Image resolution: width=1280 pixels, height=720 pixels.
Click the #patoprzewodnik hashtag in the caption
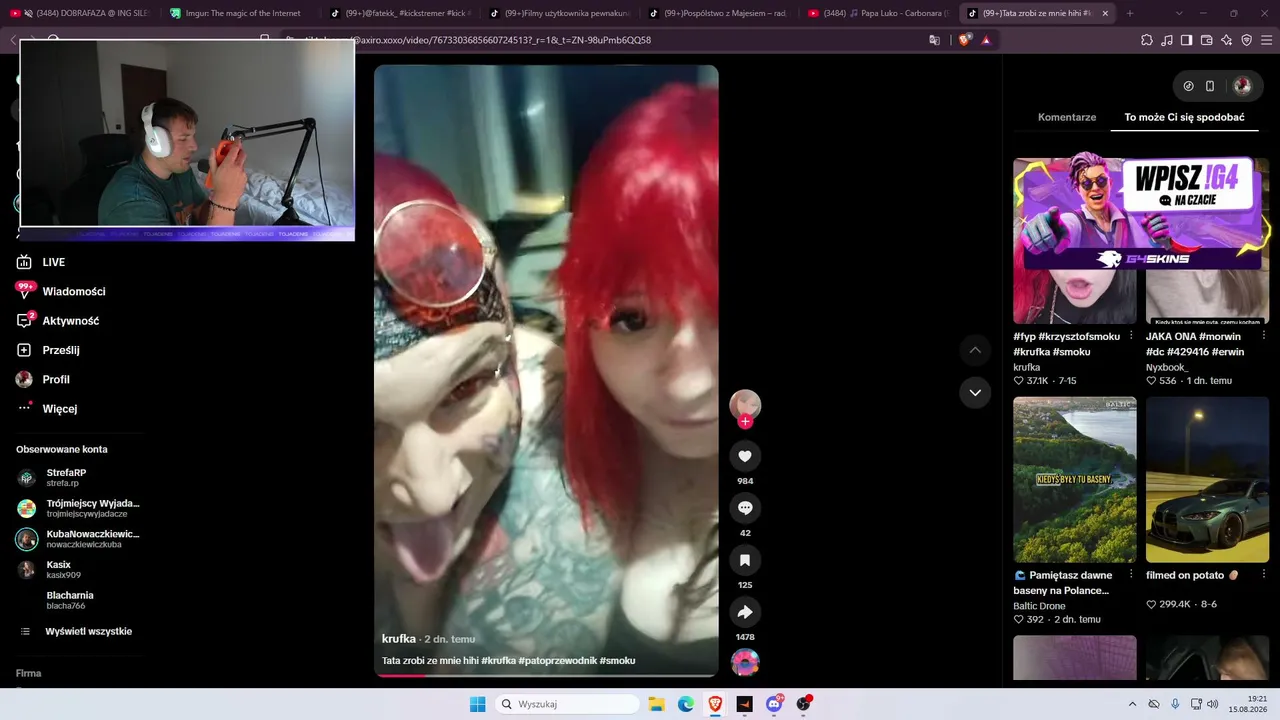(557, 661)
